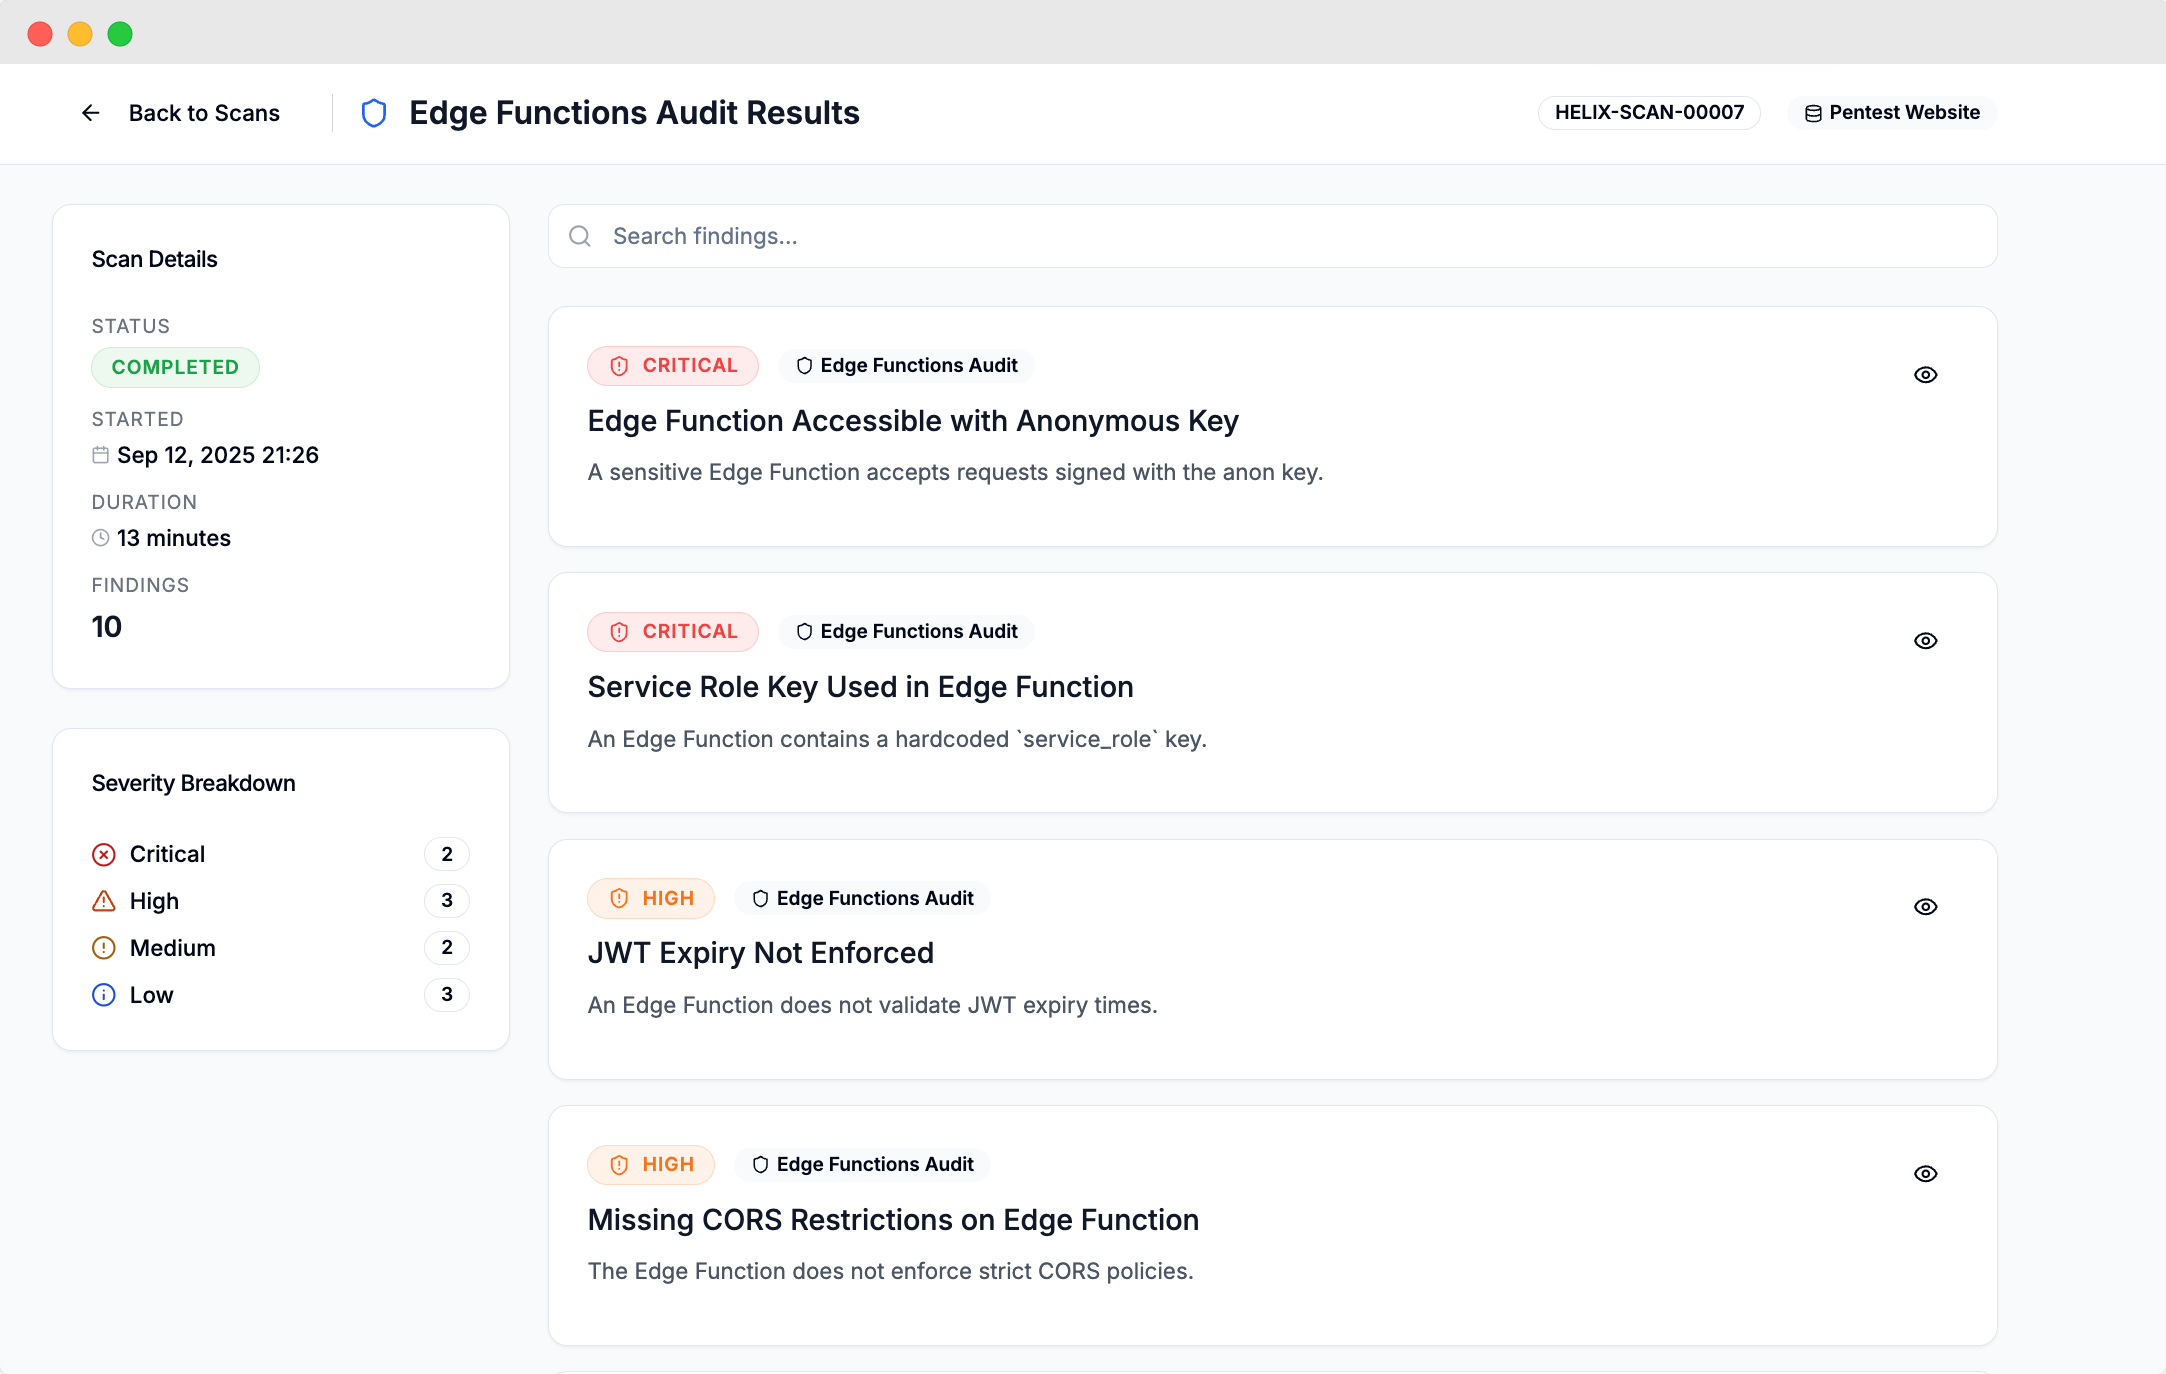The width and height of the screenshot is (2166, 1374).
Task: Click the blue shield icon beside page title
Action: pyautogui.click(x=374, y=113)
